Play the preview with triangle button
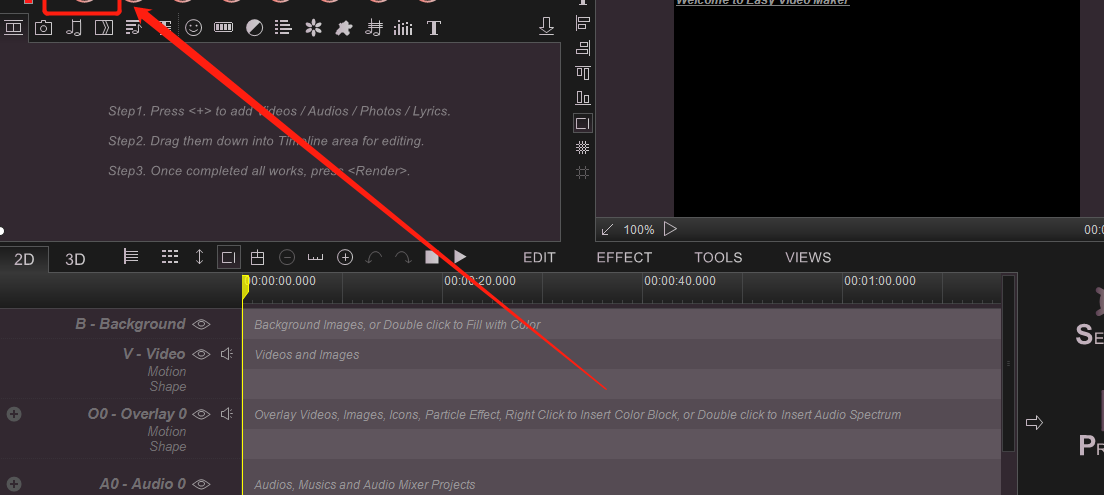 click(670, 229)
